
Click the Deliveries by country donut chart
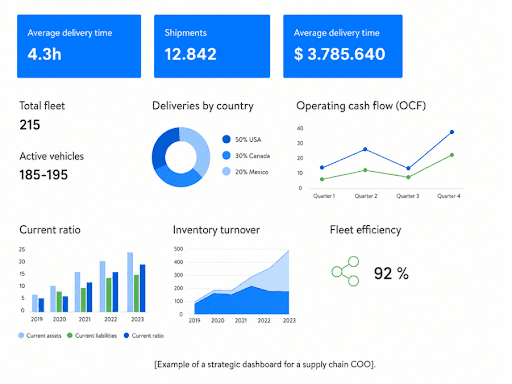(181, 157)
